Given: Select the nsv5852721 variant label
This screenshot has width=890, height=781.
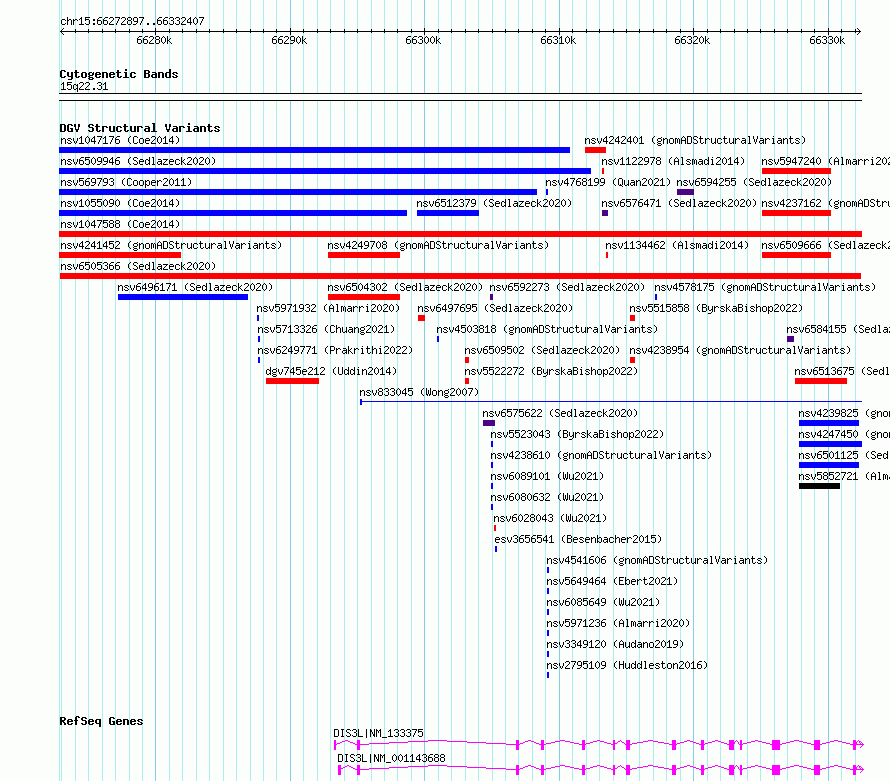Looking at the screenshot, I should 844,476.
